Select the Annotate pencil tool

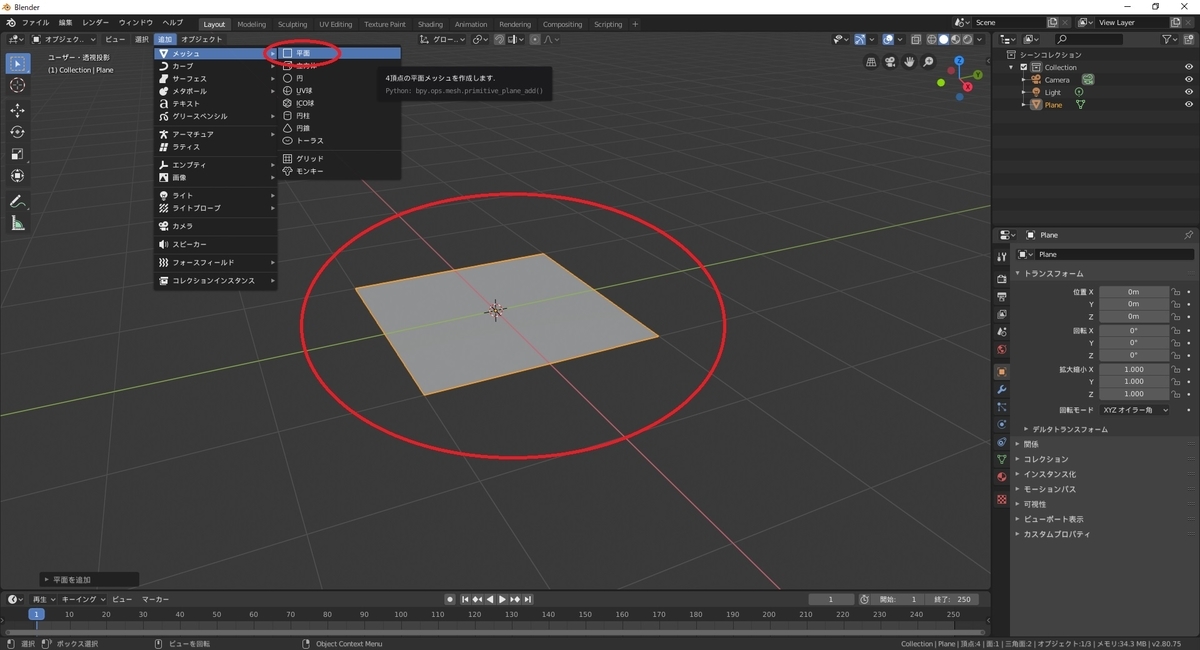(17, 201)
